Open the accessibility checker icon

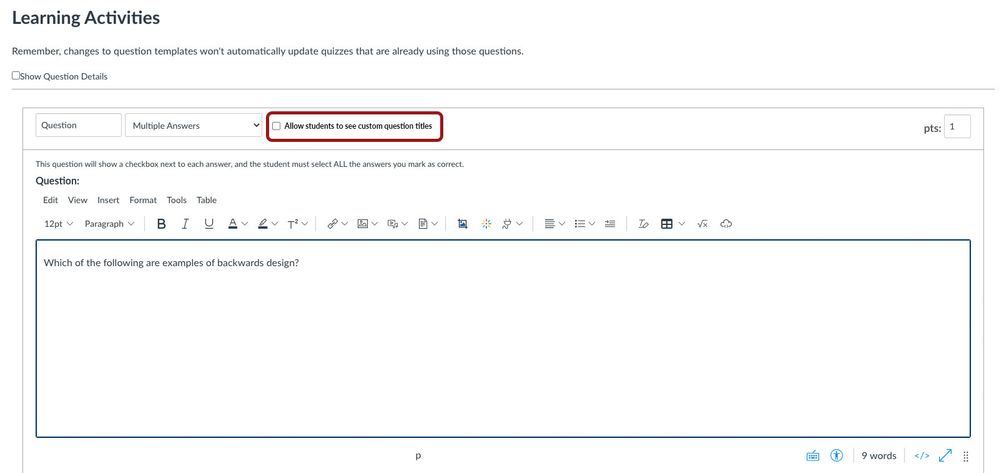pyautogui.click(x=837, y=456)
